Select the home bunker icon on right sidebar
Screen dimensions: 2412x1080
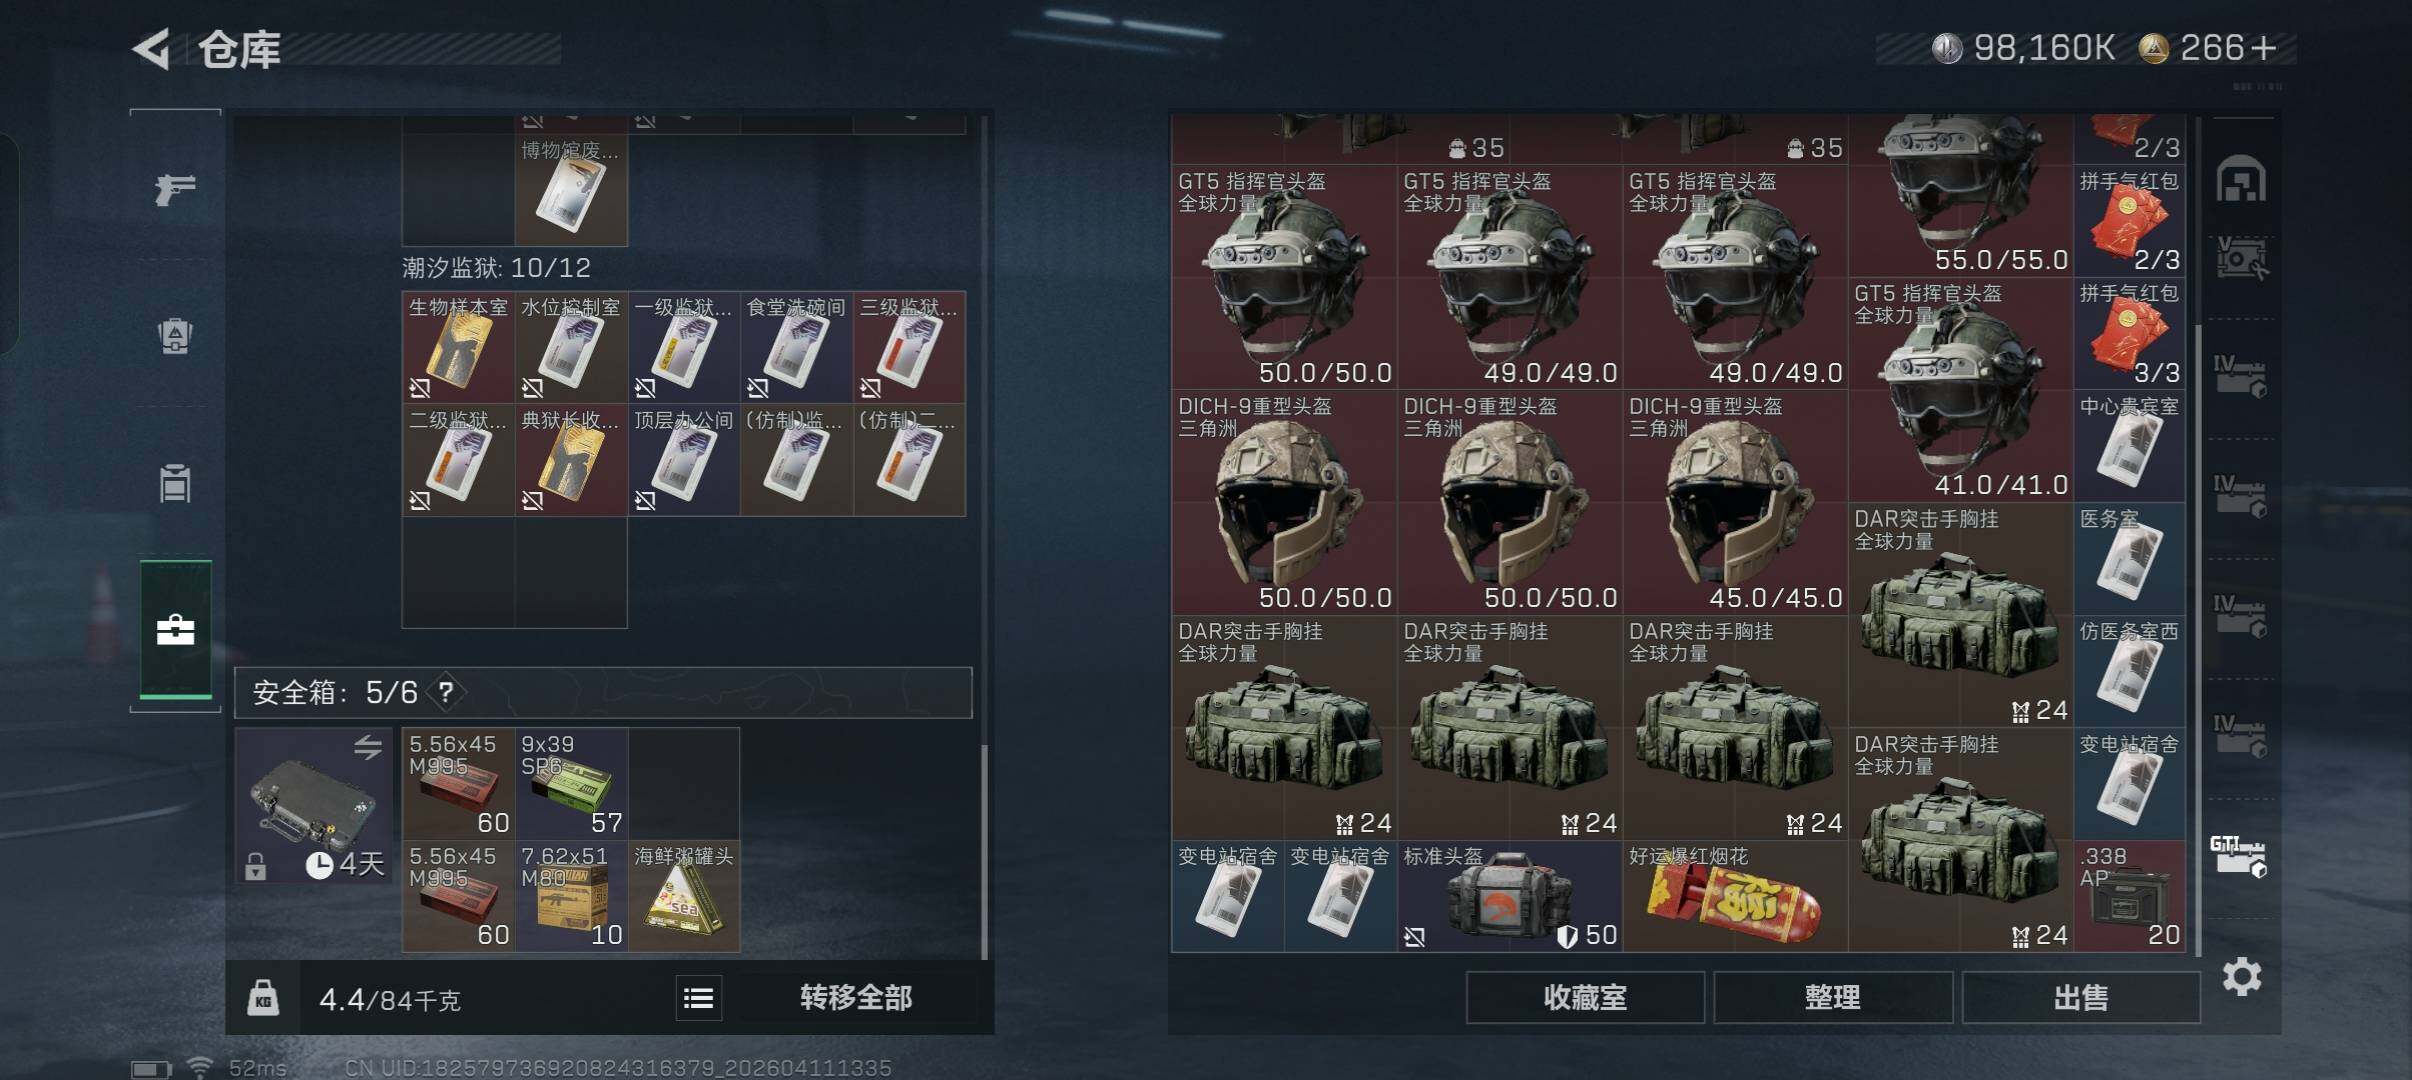click(2241, 180)
